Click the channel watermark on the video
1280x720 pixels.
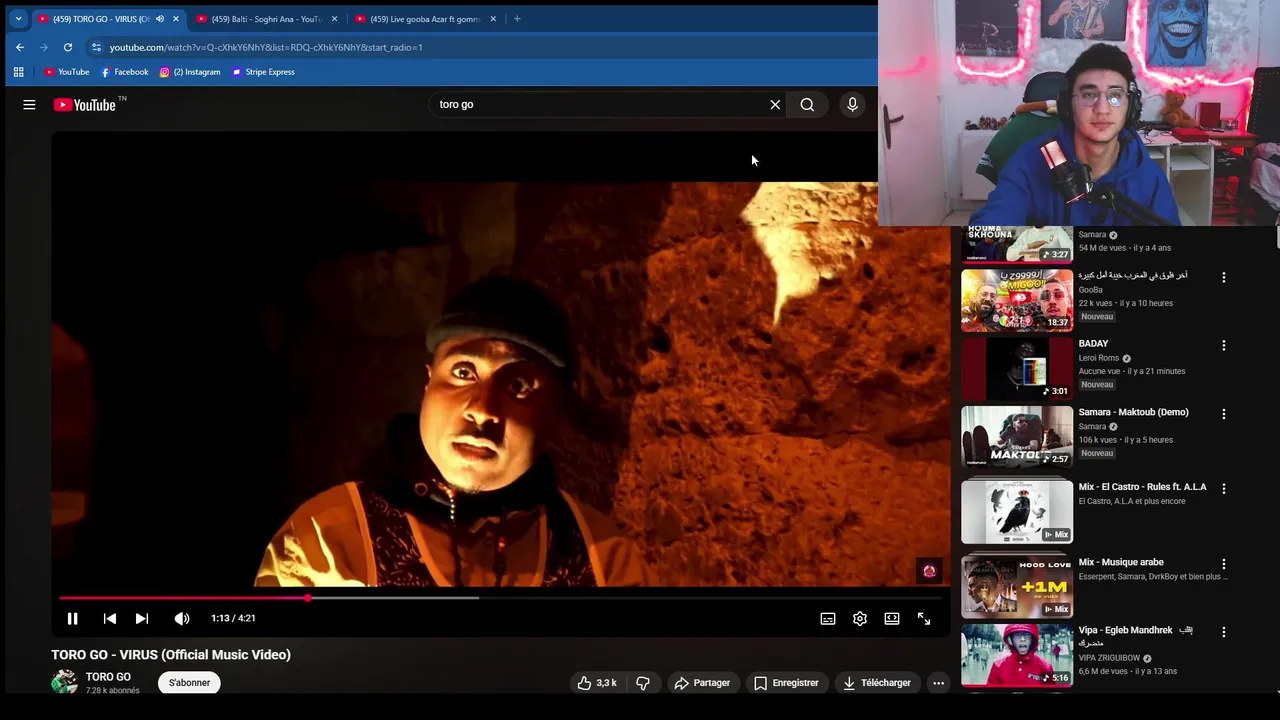tap(929, 570)
